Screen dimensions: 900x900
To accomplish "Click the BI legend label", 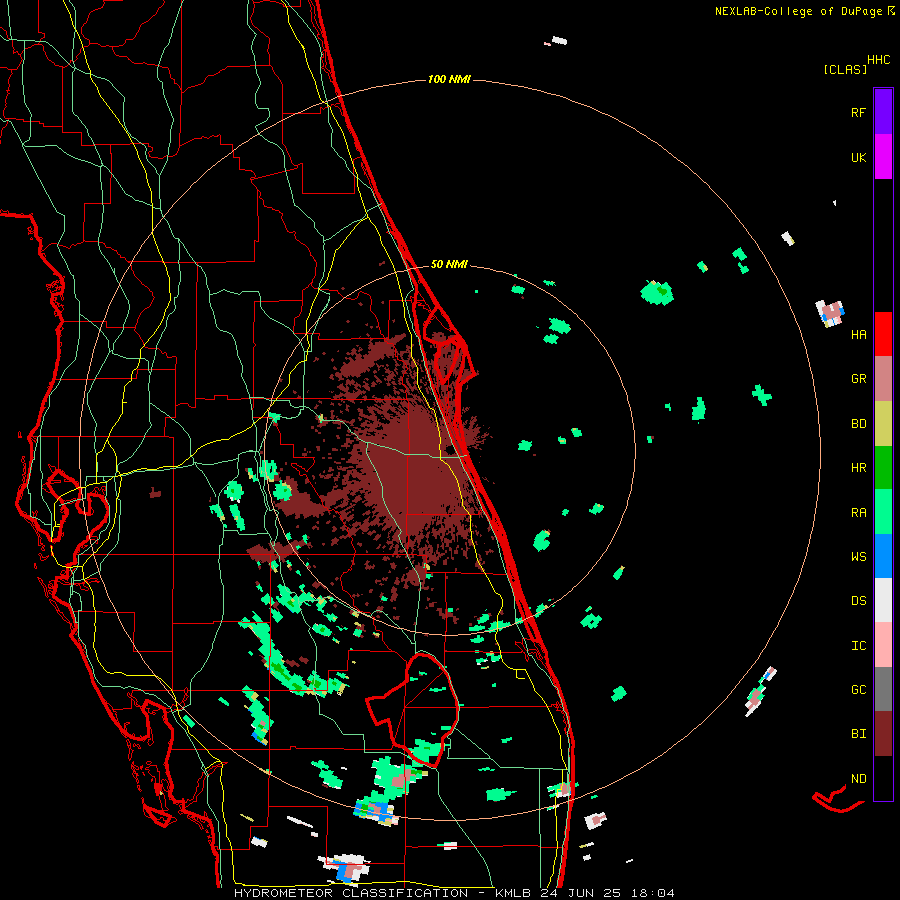I will coord(858,734).
